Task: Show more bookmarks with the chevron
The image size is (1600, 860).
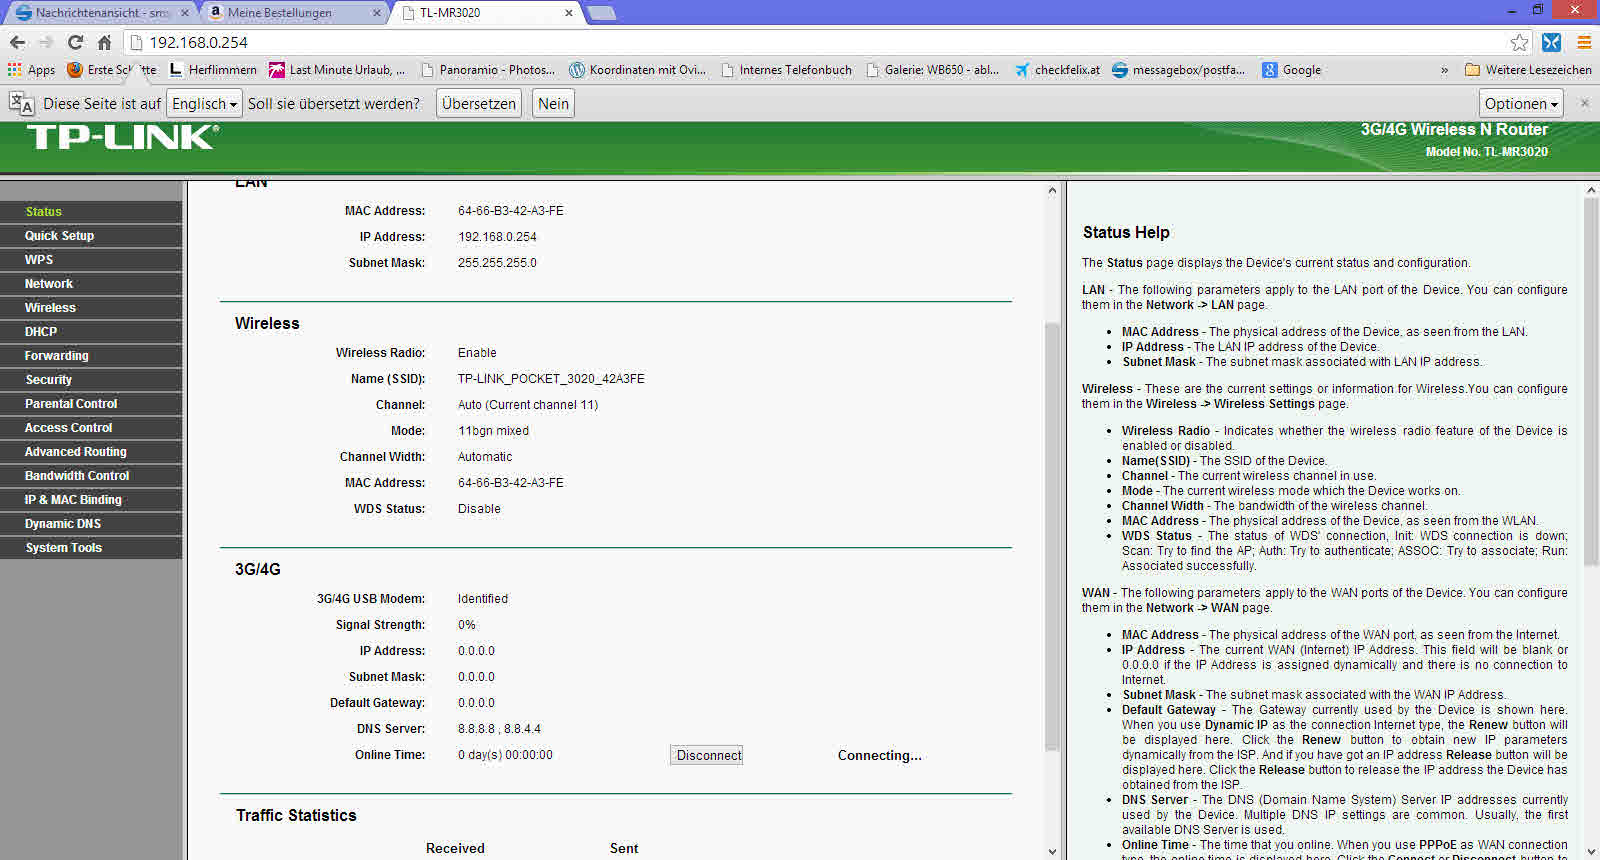Action: coord(1444,70)
